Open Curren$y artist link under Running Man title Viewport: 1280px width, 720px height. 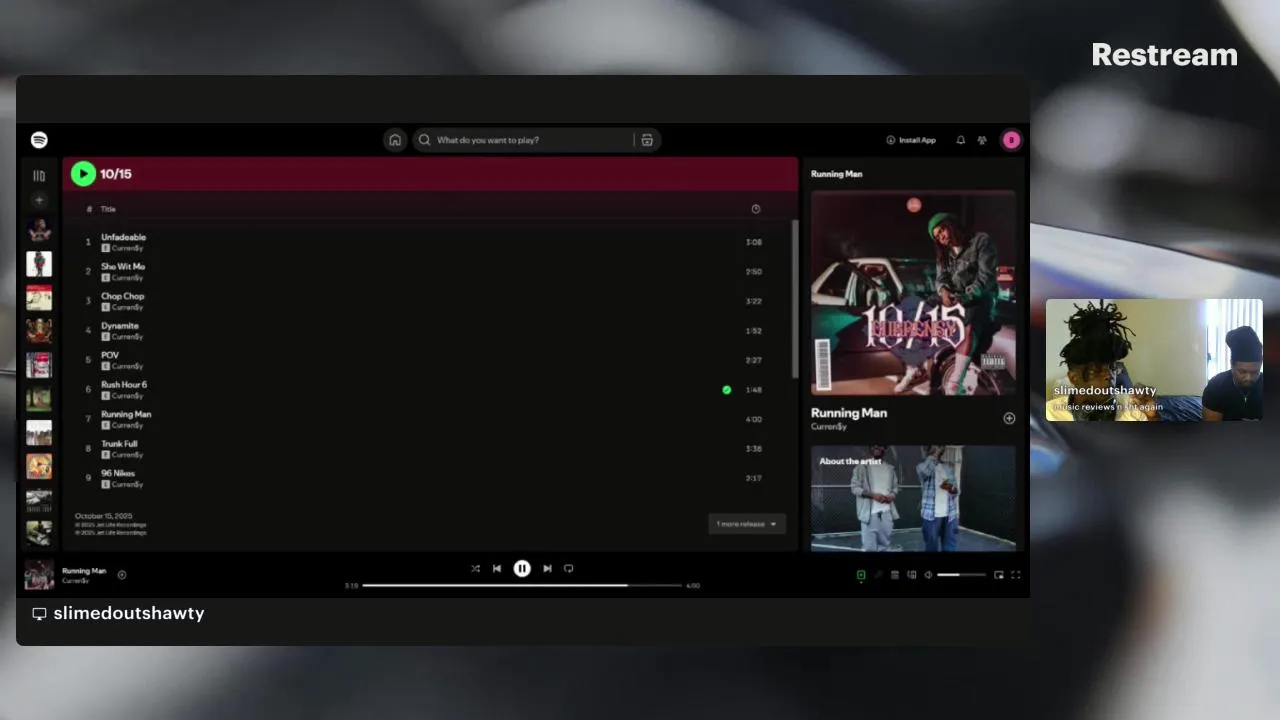point(829,427)
